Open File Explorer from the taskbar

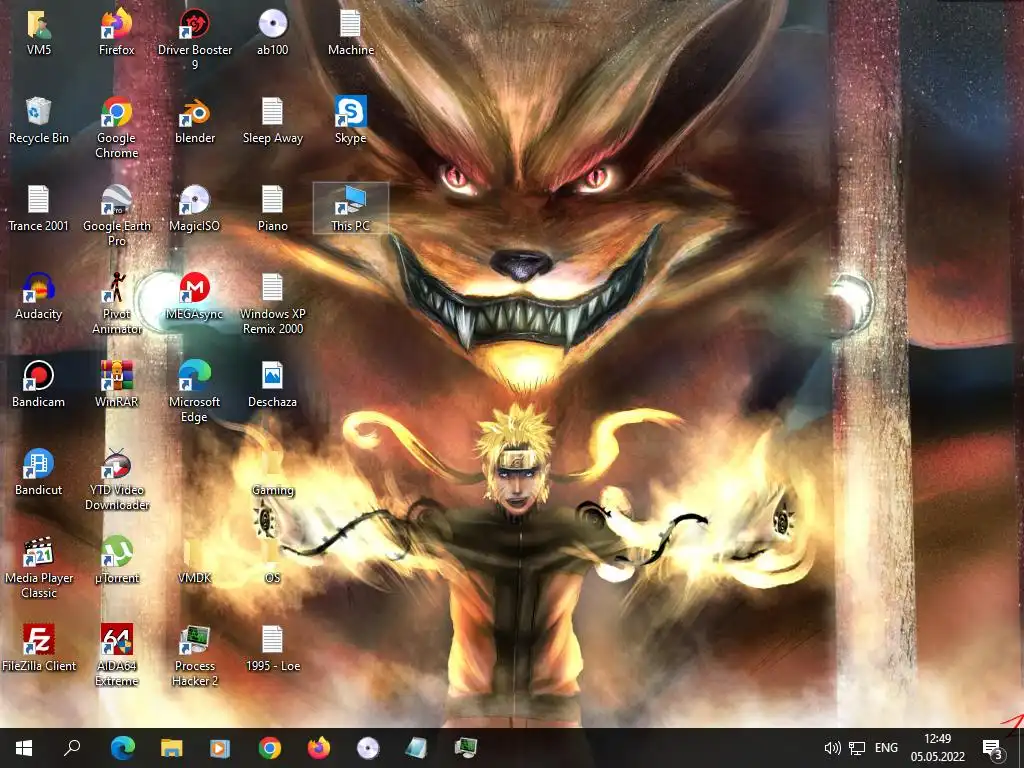coord(171,748)
